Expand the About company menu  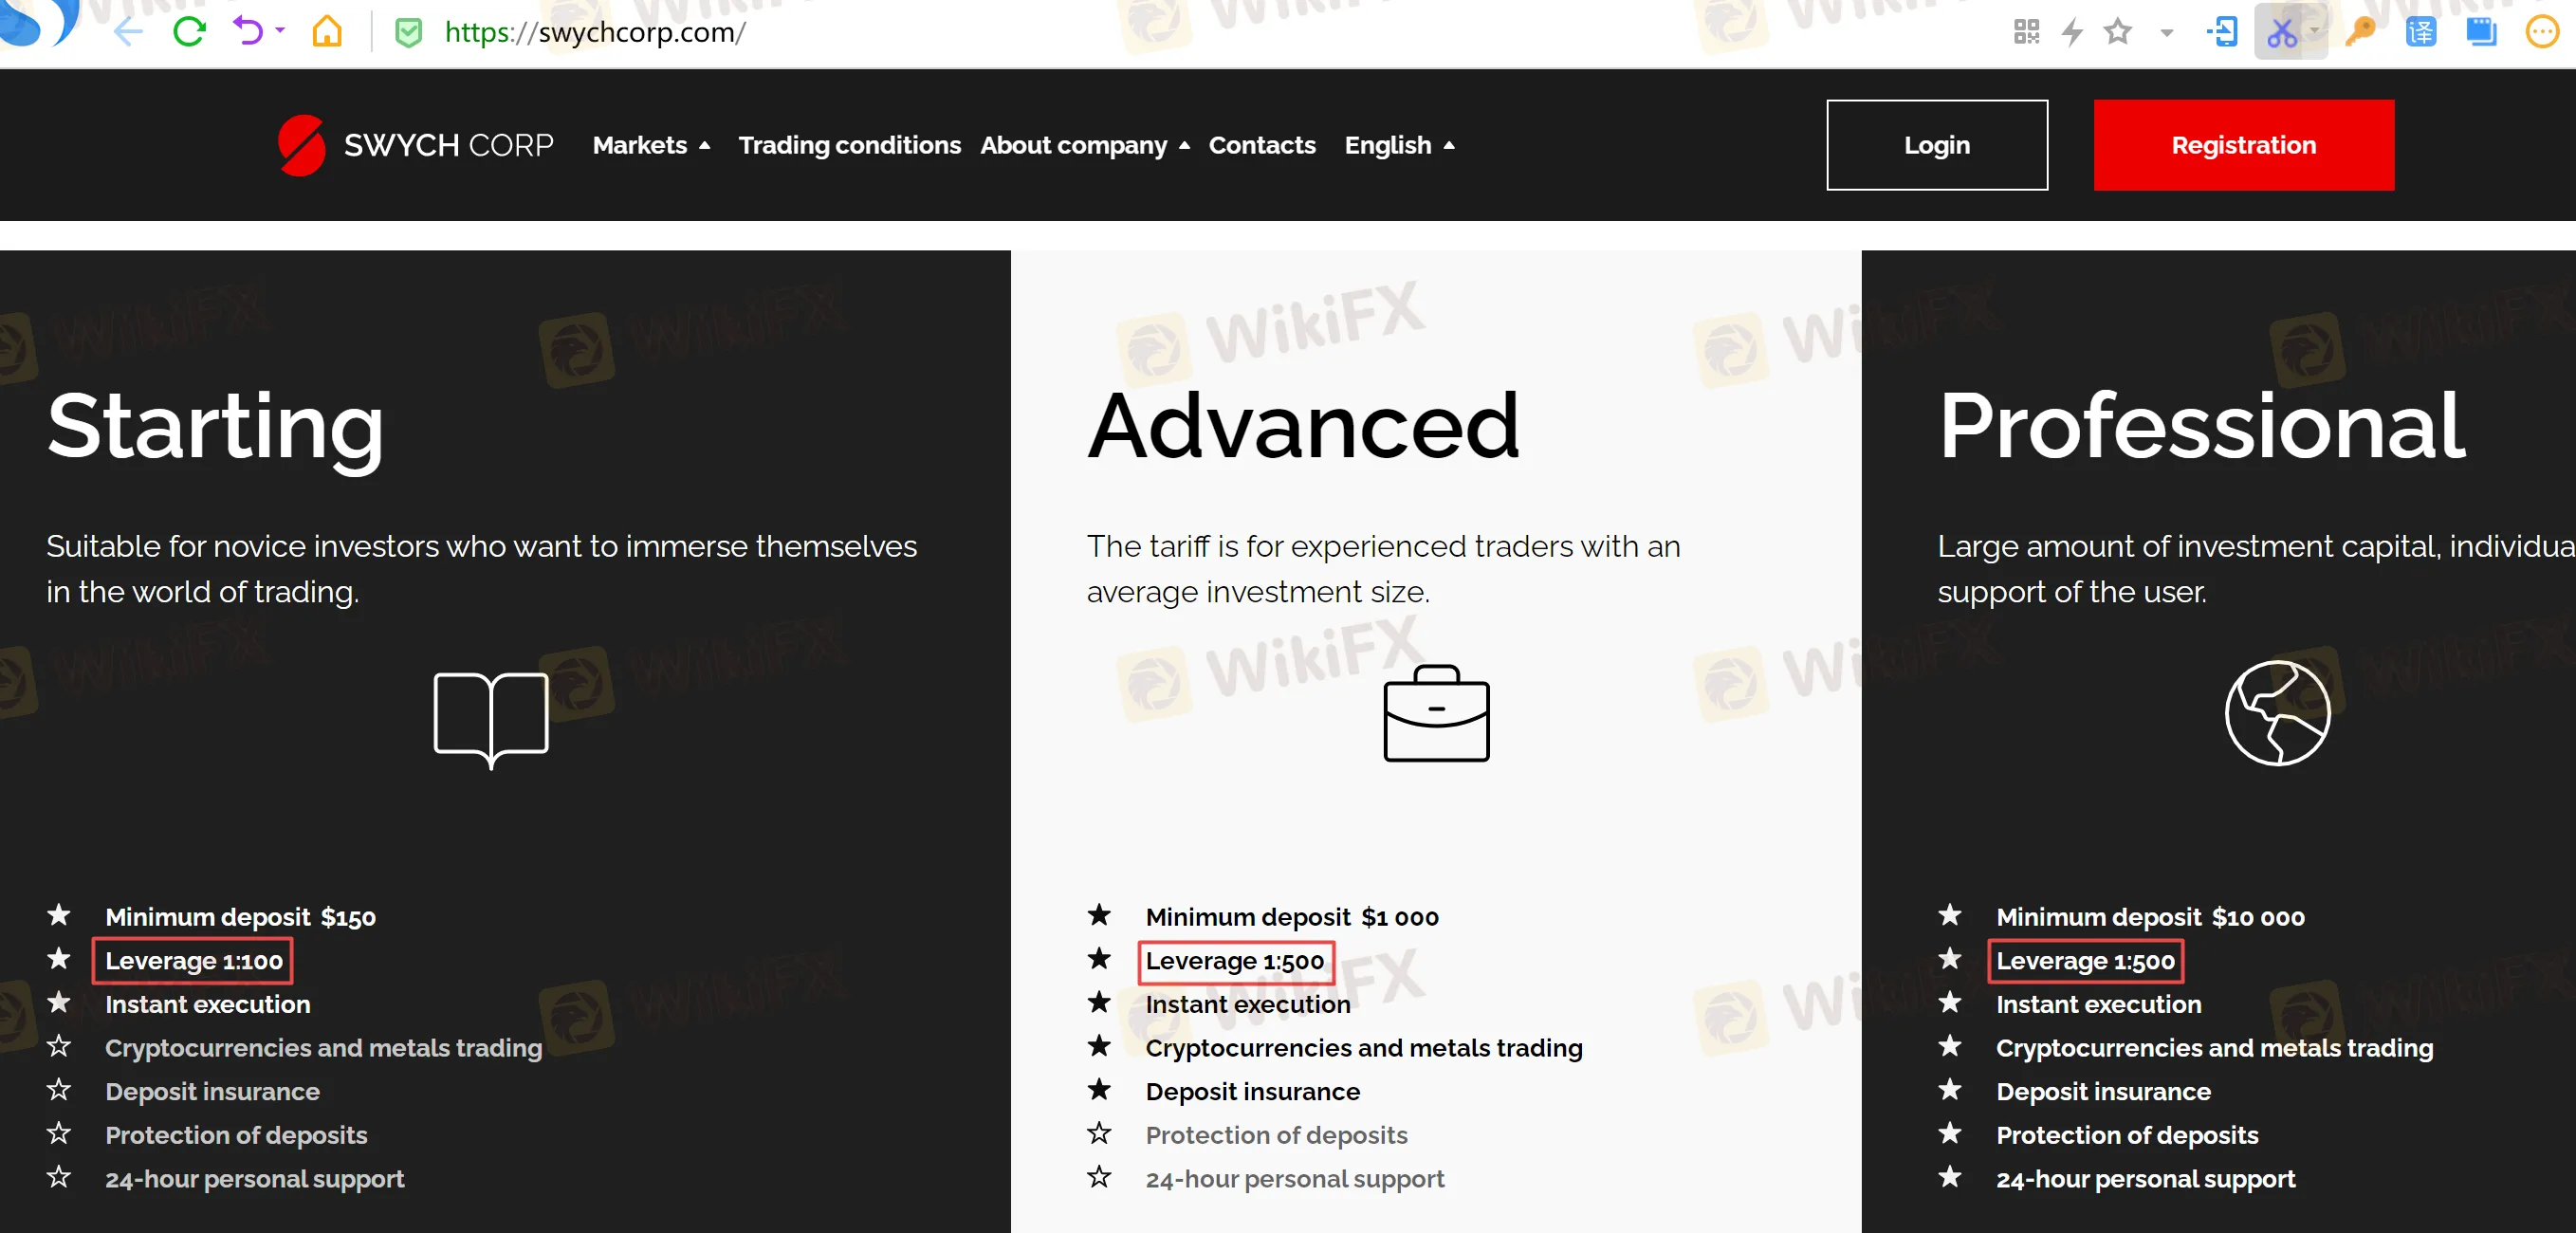(x=1085, y=145)
